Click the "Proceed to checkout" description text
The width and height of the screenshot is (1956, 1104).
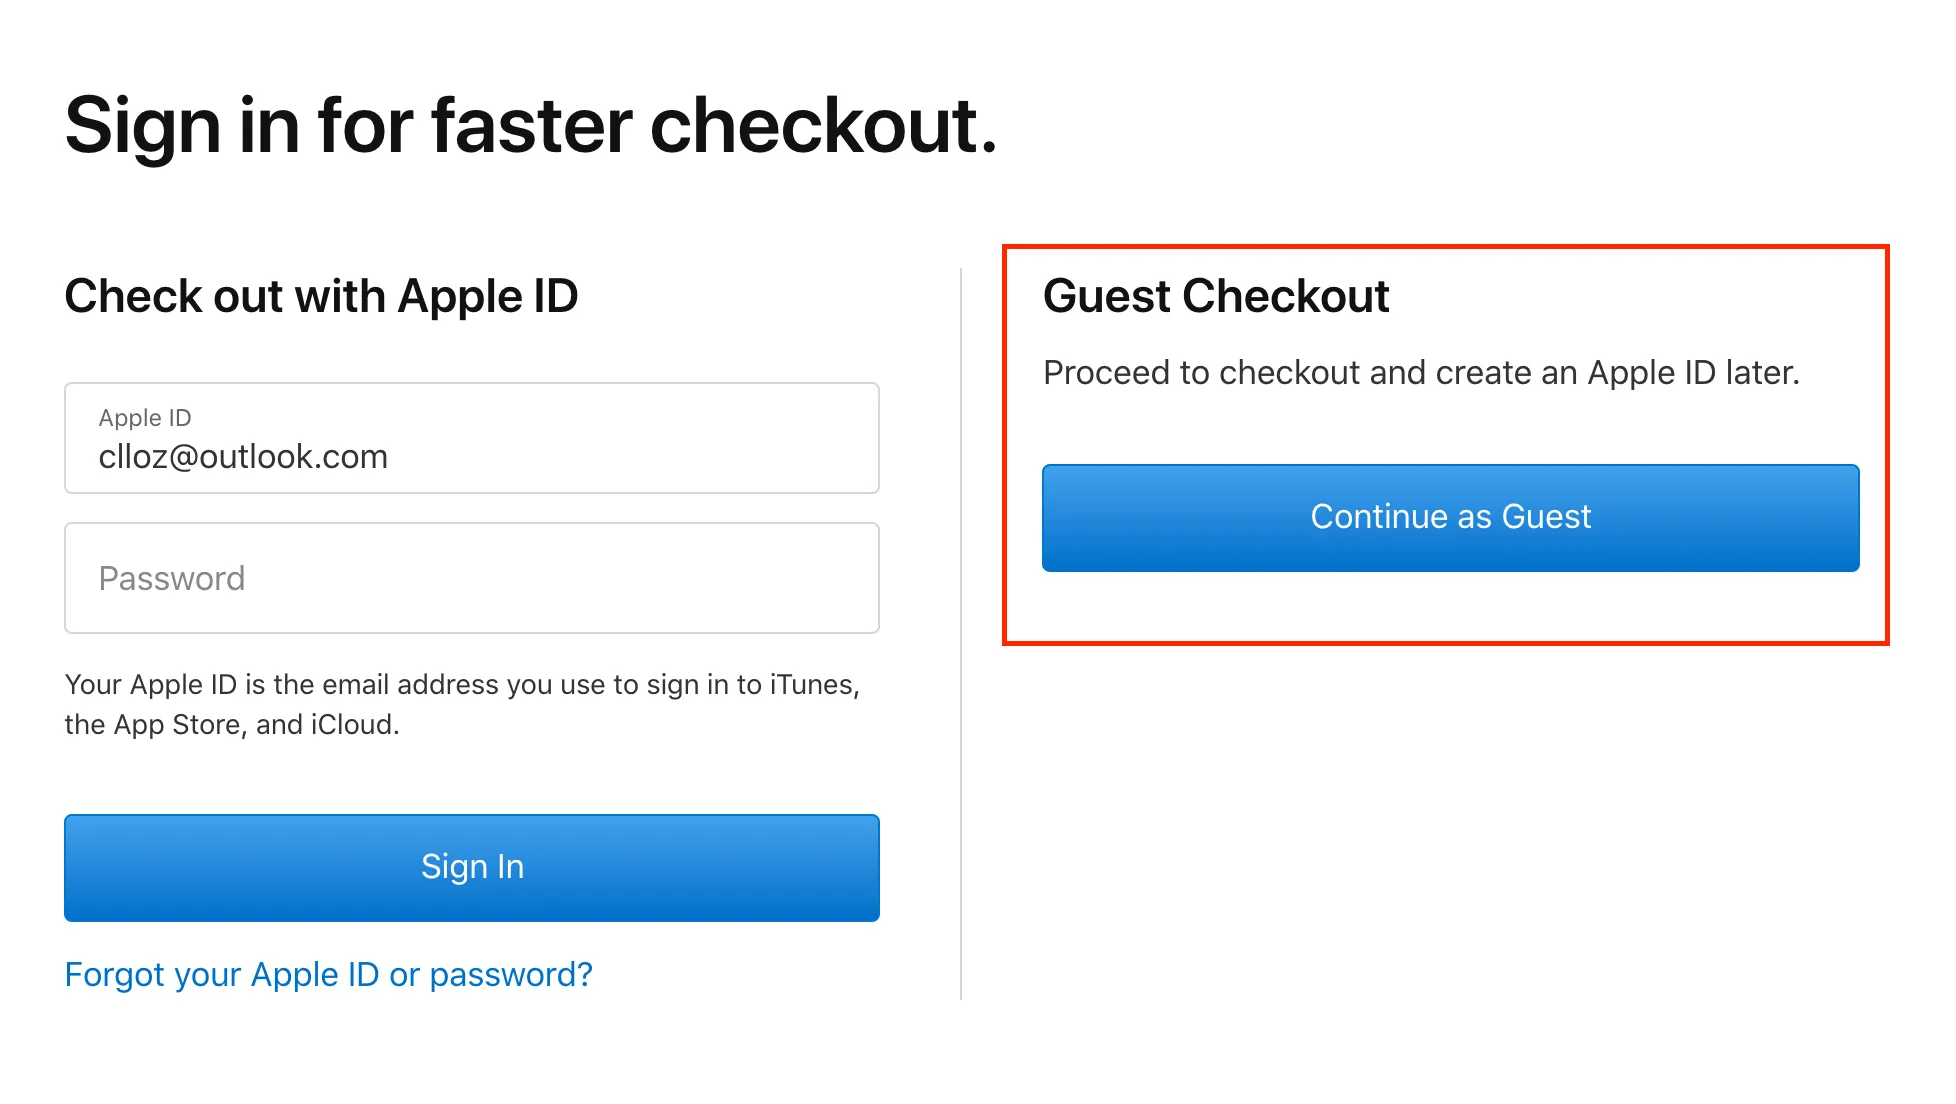pos(1420,373)
